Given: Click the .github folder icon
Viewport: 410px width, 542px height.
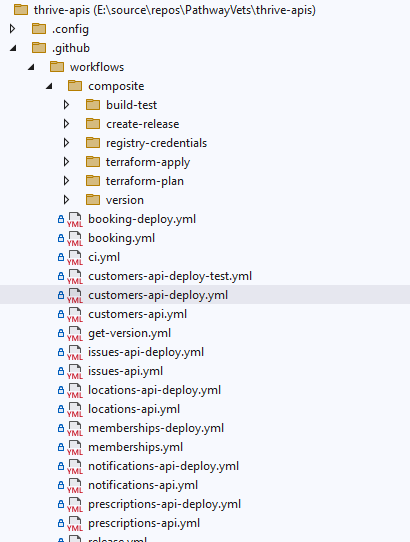Looking at the screenshot, I should tap(39, 48).
